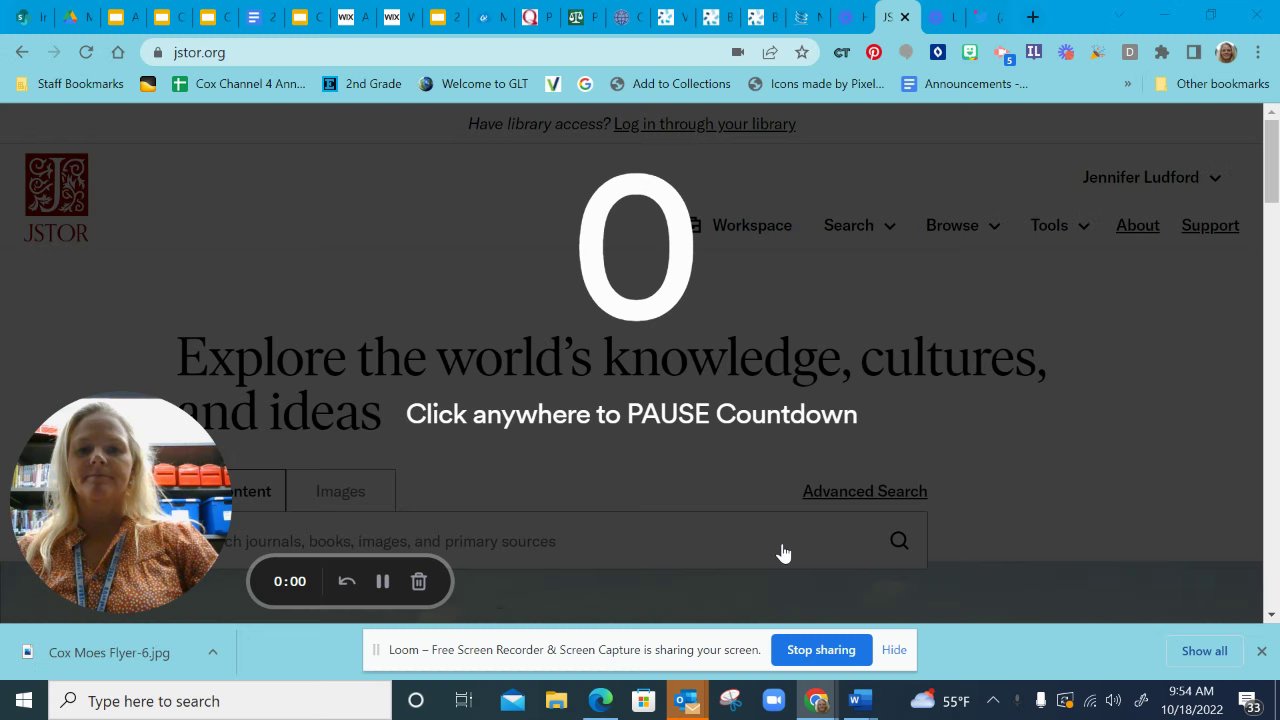The width and height of the screenshot is (1280, 720).
Task: Open Zoom from the taskbar
Action: click(773, 701)
